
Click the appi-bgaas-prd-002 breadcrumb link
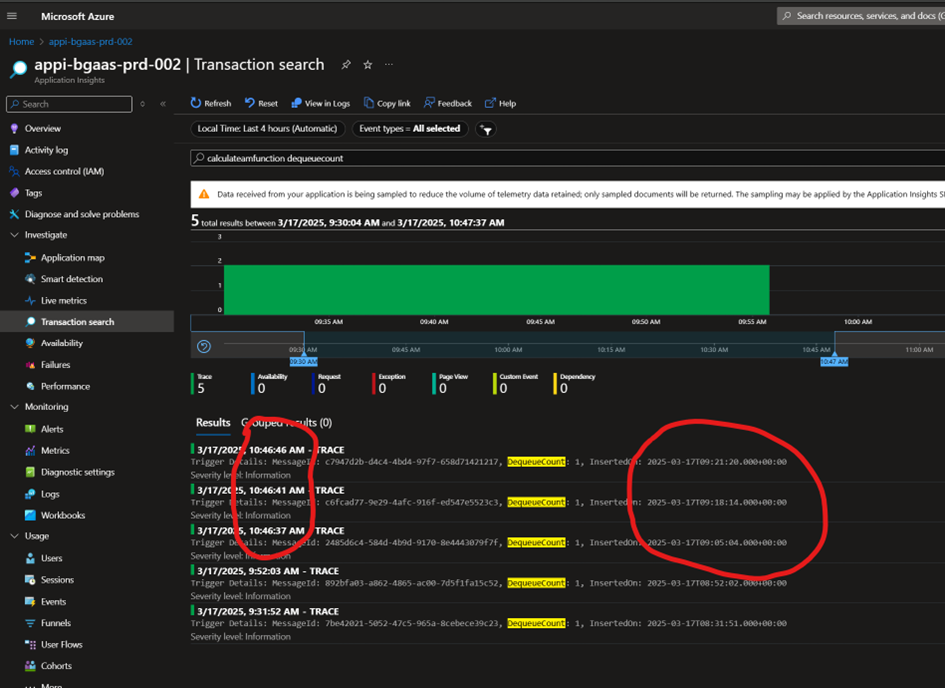[90, 42]
